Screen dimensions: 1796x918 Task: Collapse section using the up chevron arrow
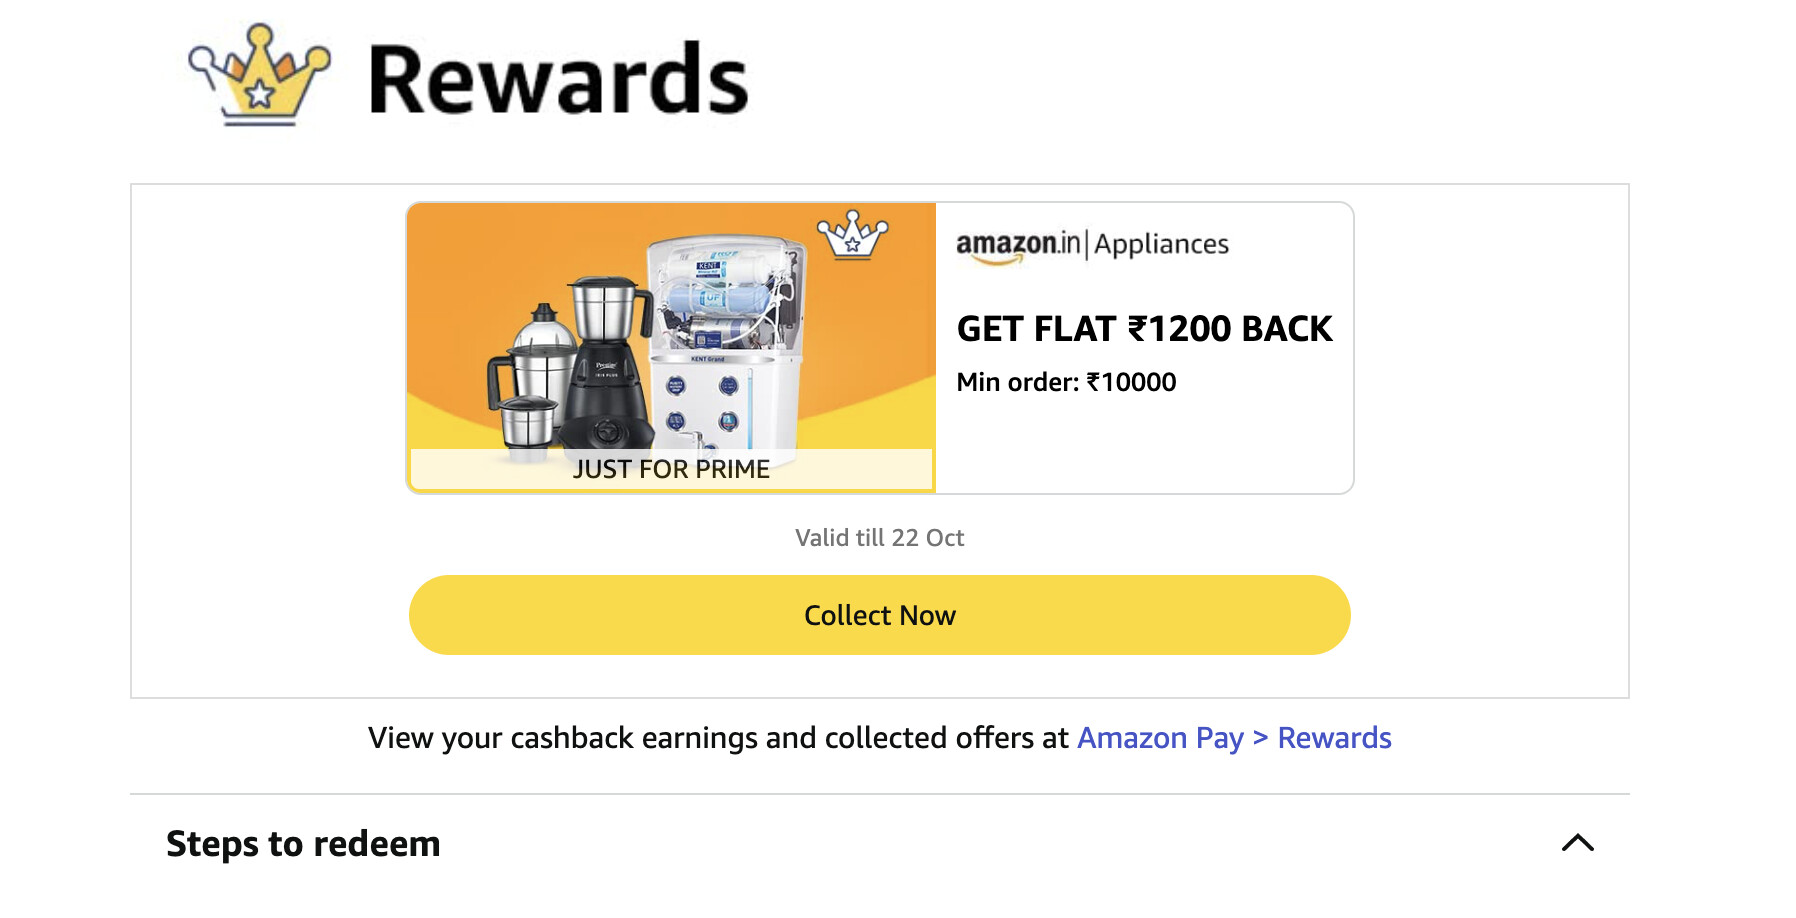tap(1577, 843)
